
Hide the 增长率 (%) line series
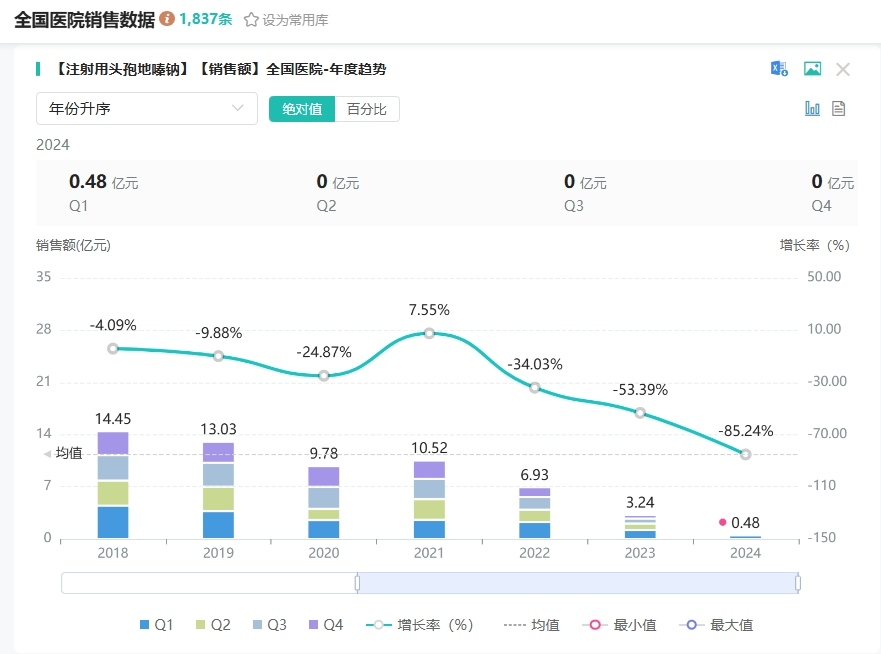pos(419,625)
